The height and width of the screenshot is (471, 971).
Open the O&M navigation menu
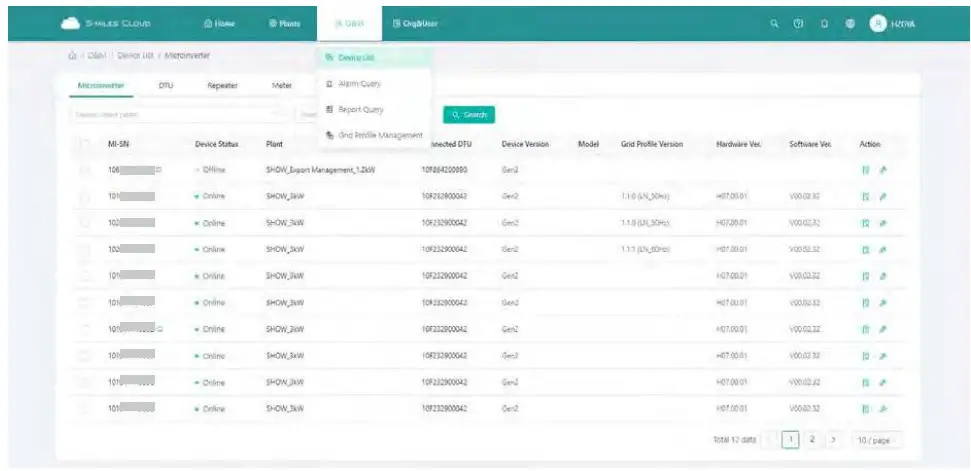click(x=349, y=24)
